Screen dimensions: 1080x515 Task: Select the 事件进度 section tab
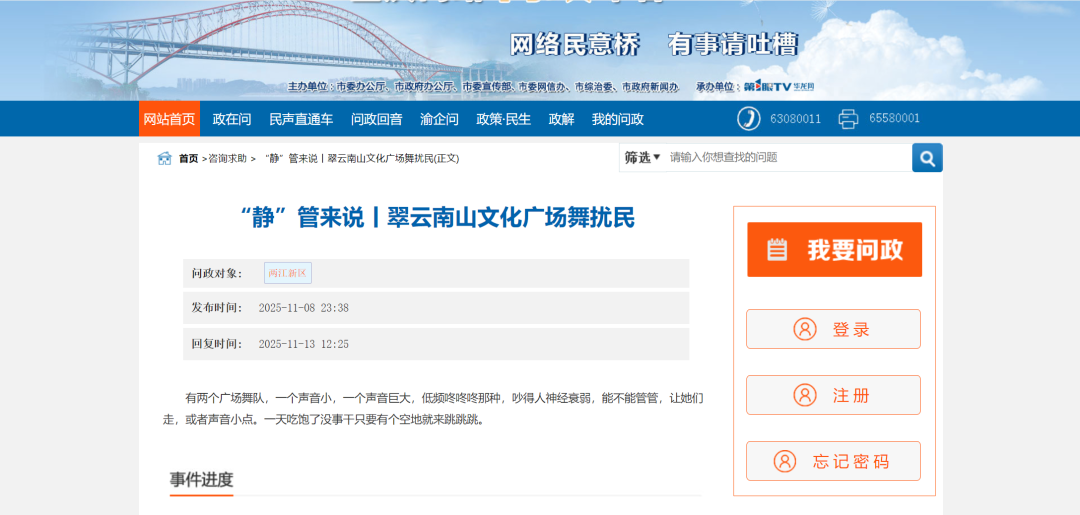click(202, 479)
